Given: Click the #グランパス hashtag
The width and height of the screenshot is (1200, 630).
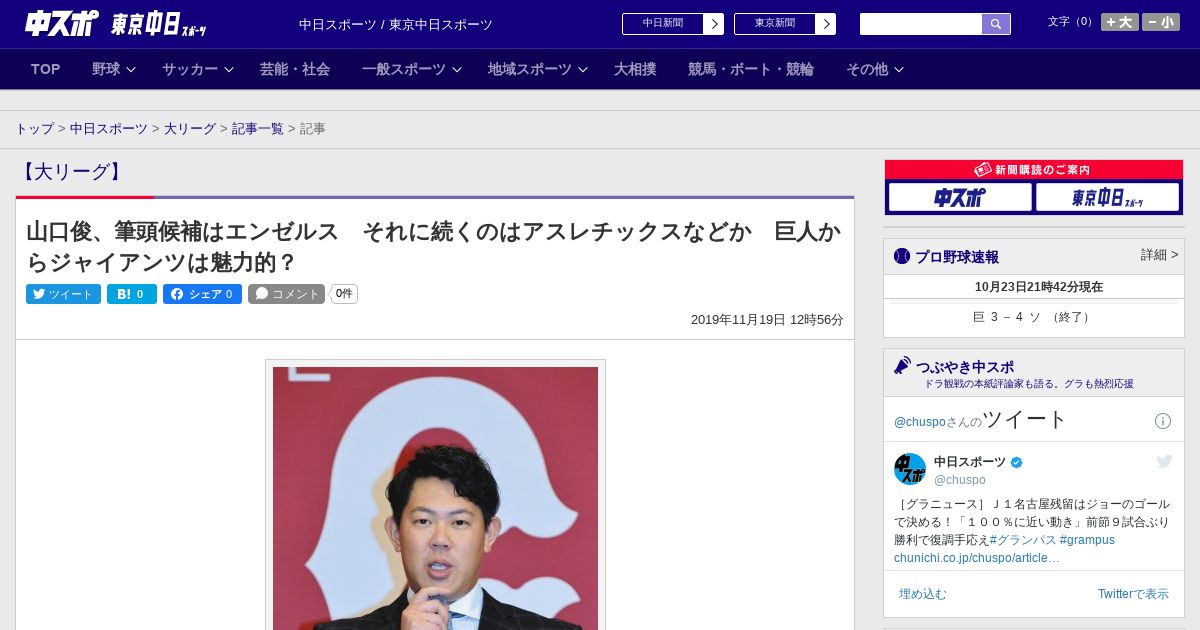Looking at the screenshot, I should pos(1022,540).
